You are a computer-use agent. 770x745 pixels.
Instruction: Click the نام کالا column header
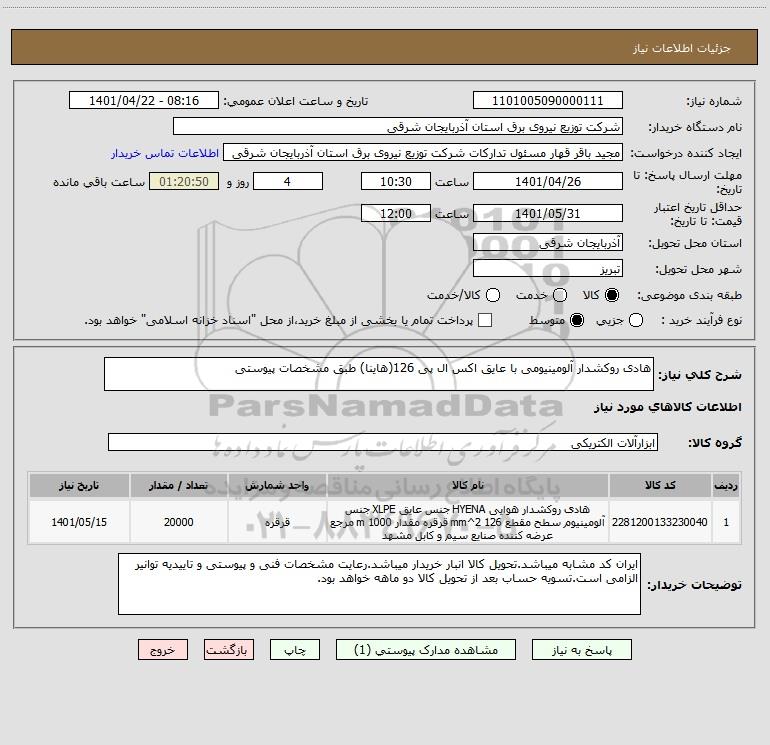pos(468,485)
